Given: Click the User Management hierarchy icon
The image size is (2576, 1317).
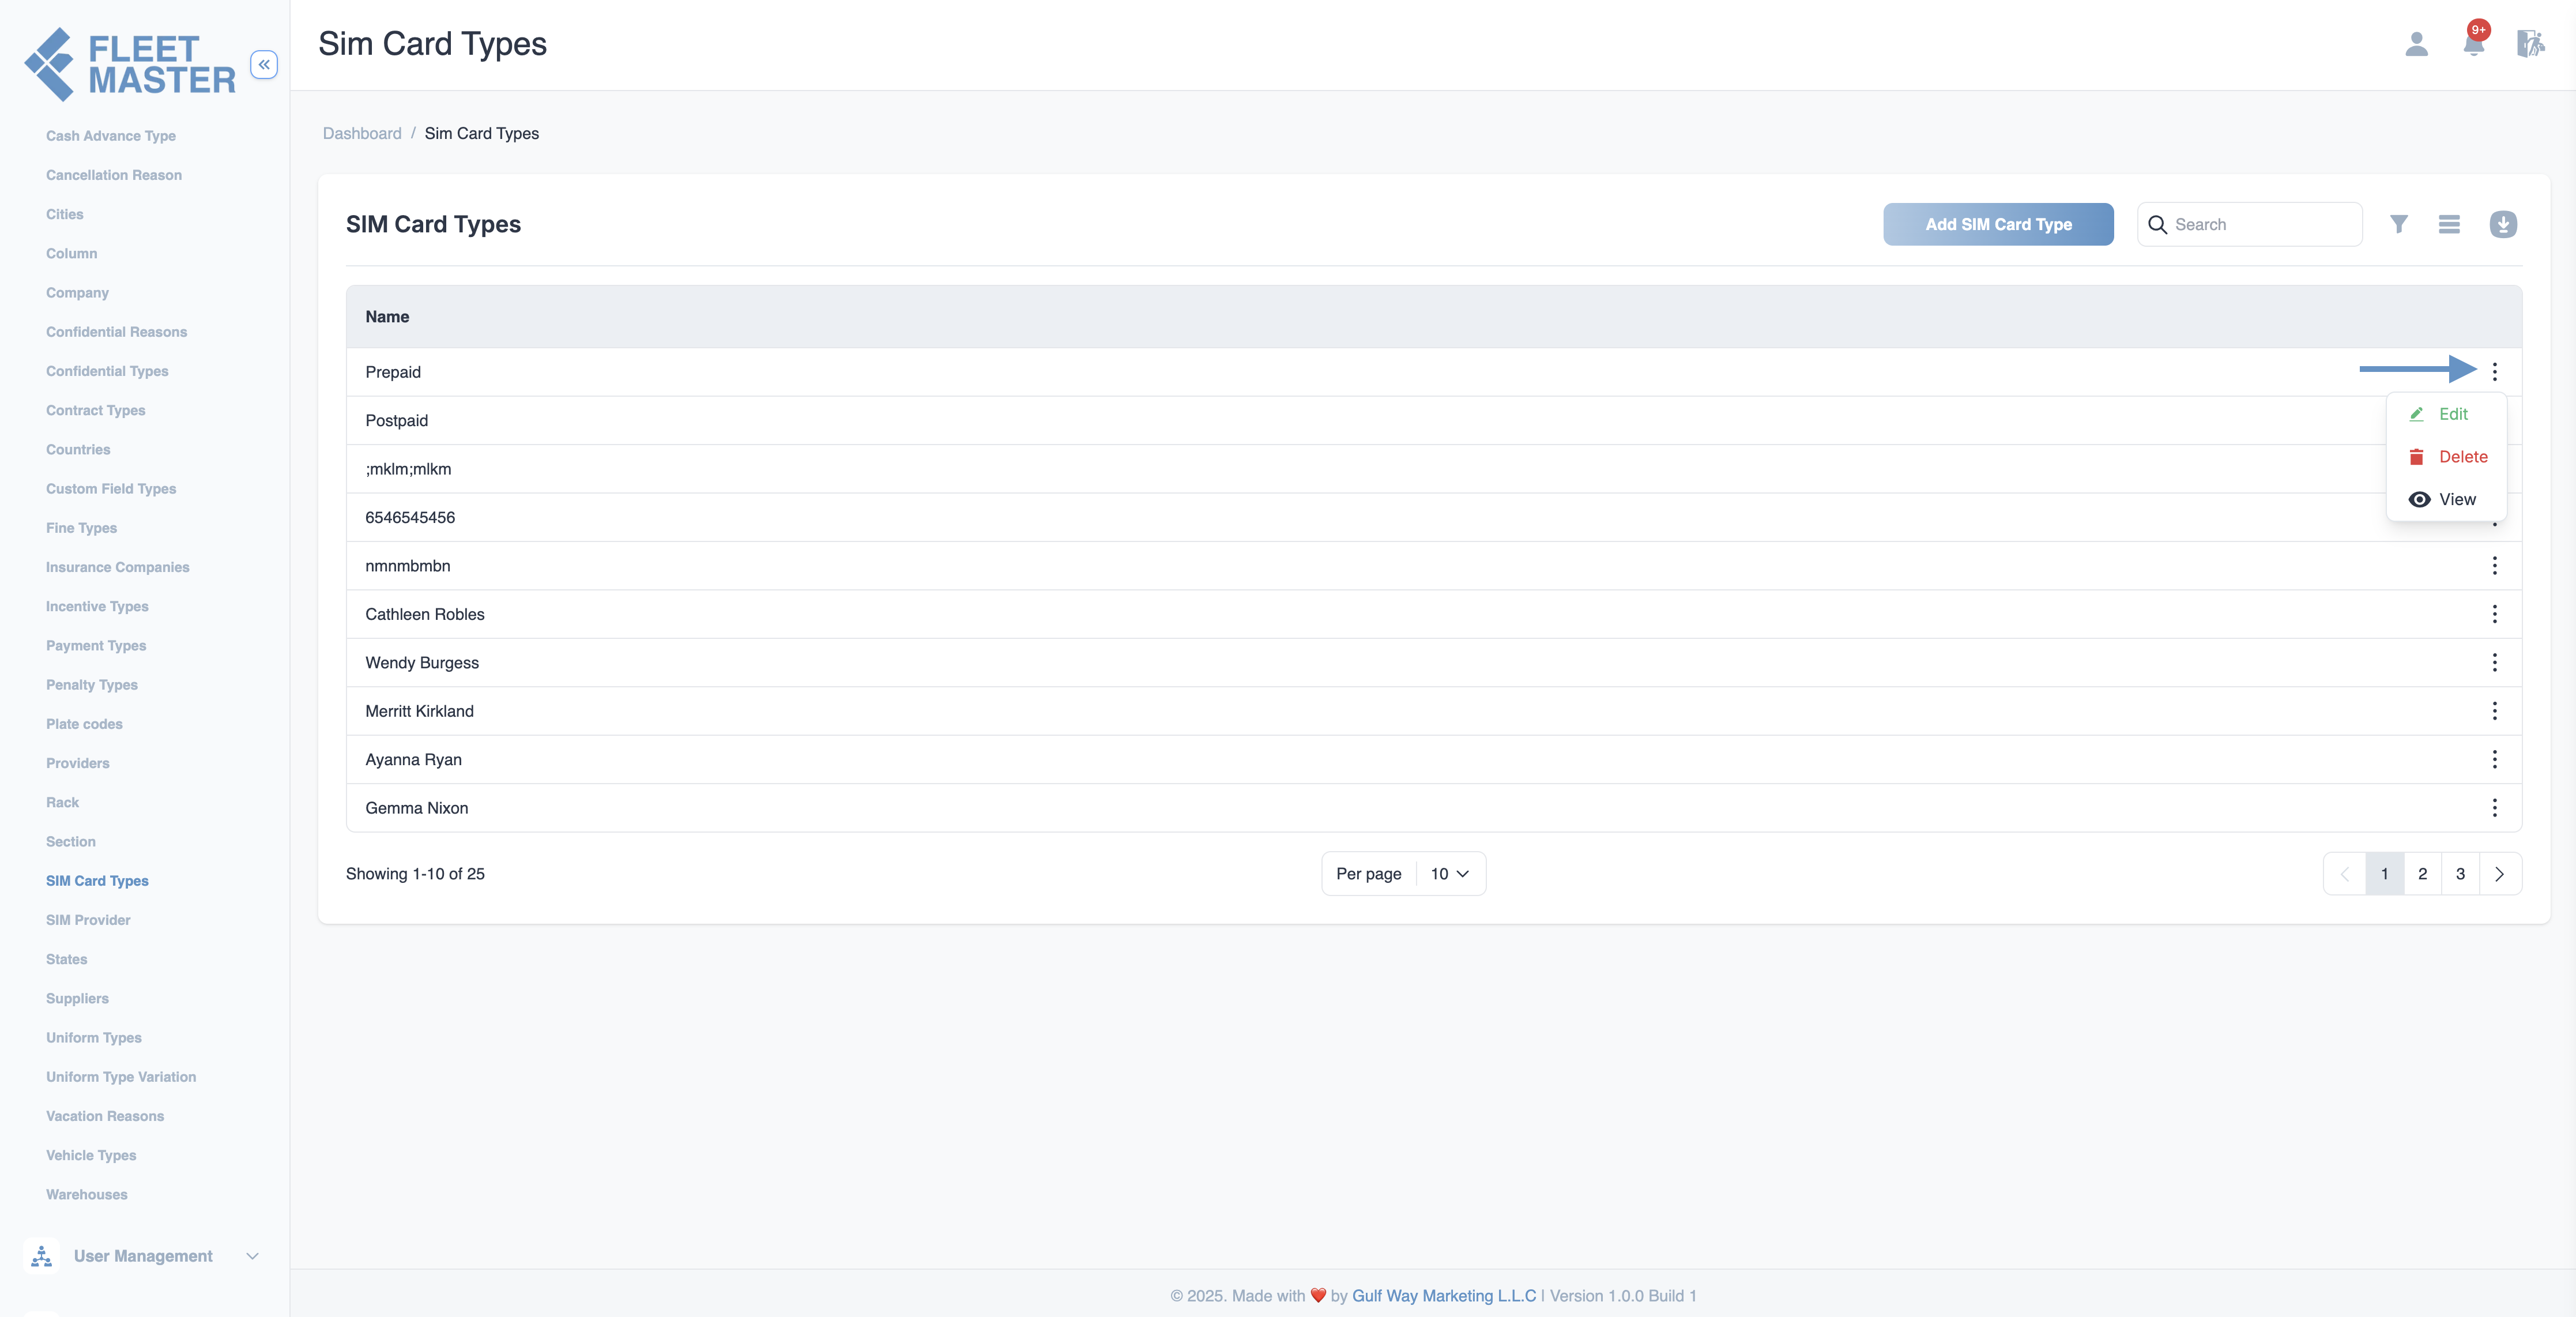Looking at the screenshot, I should tap(41, 1256).
